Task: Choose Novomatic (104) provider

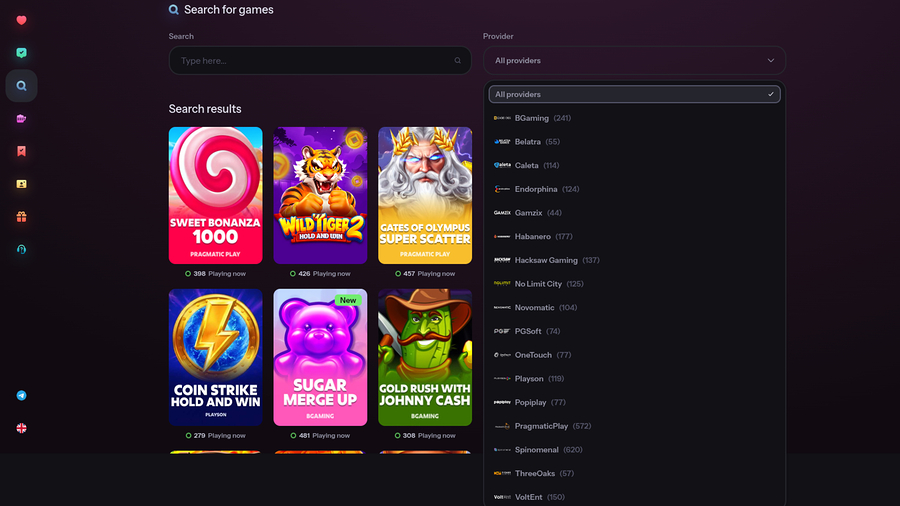Action: pyautogui.click(x=634, y=308)
